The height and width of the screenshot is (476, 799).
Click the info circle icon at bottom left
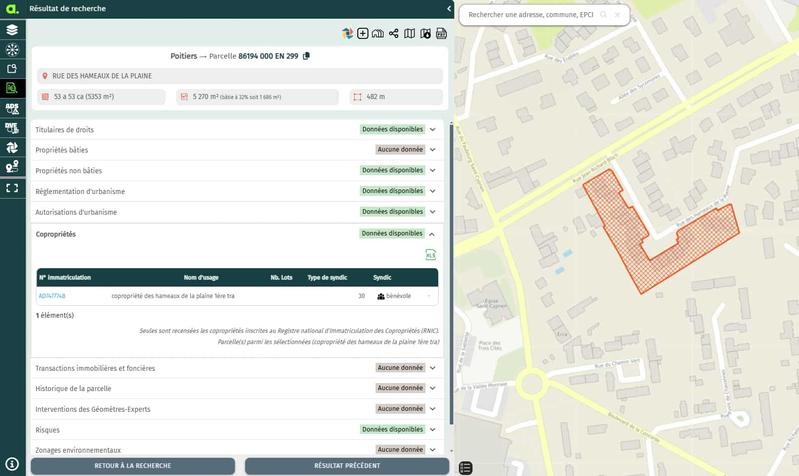click(x=12, y=464)
